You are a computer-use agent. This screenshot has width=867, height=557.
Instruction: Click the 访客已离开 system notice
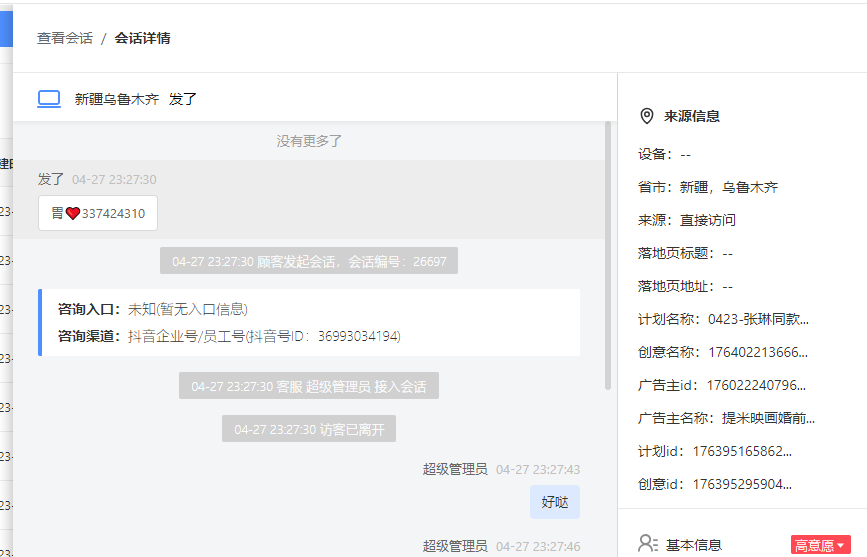(309, 429)
